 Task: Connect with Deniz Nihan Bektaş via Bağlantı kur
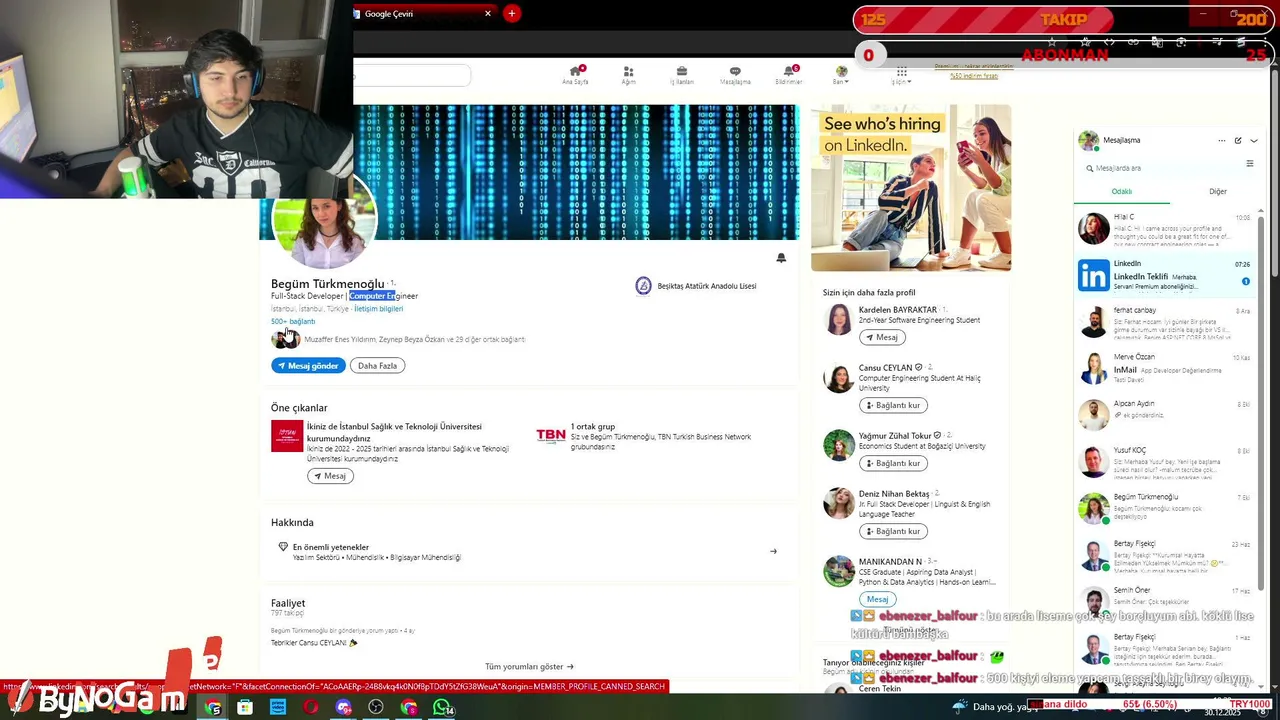[893, 531]
